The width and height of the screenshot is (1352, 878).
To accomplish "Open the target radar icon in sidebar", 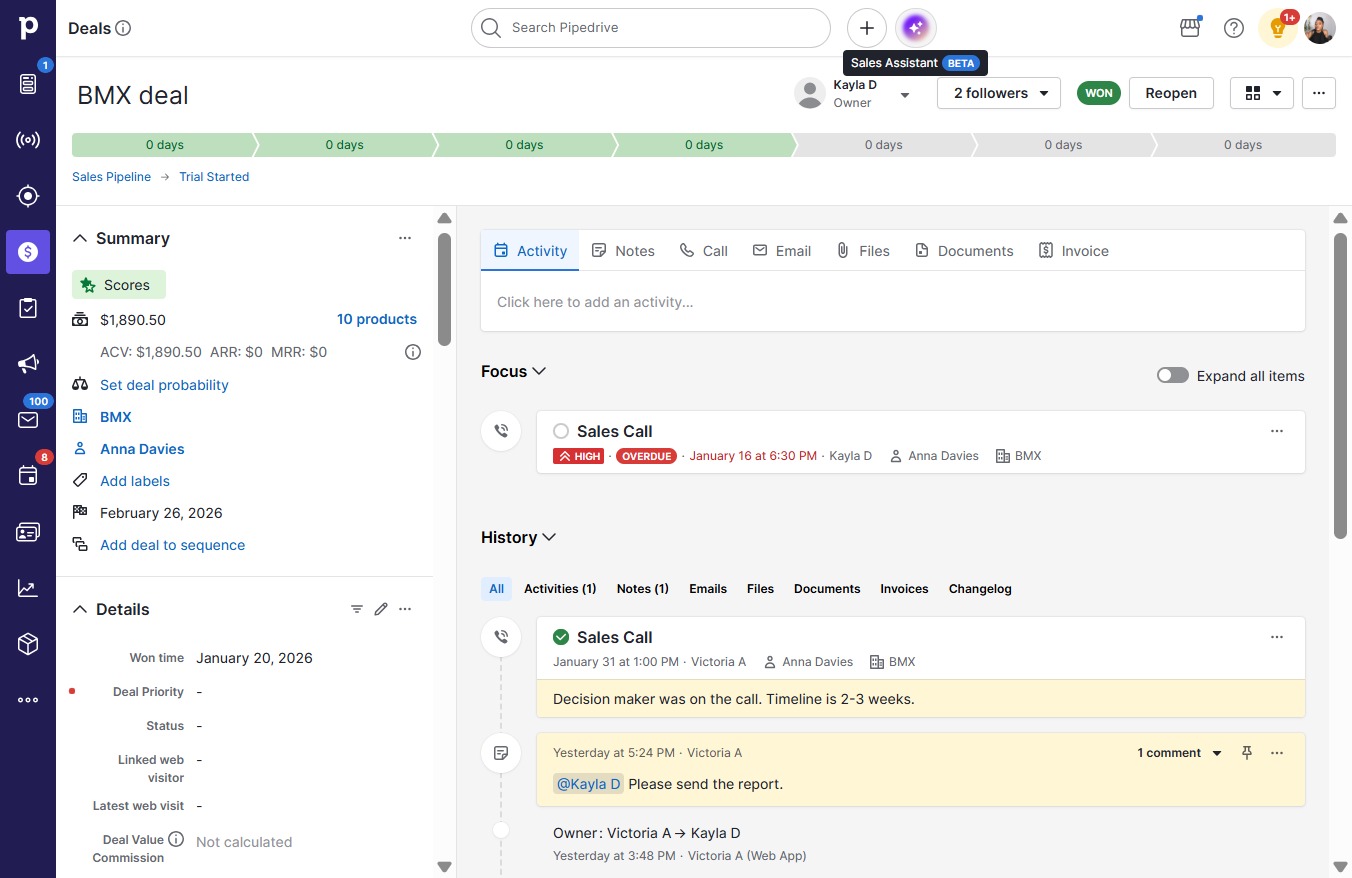I will click(28, 196).
